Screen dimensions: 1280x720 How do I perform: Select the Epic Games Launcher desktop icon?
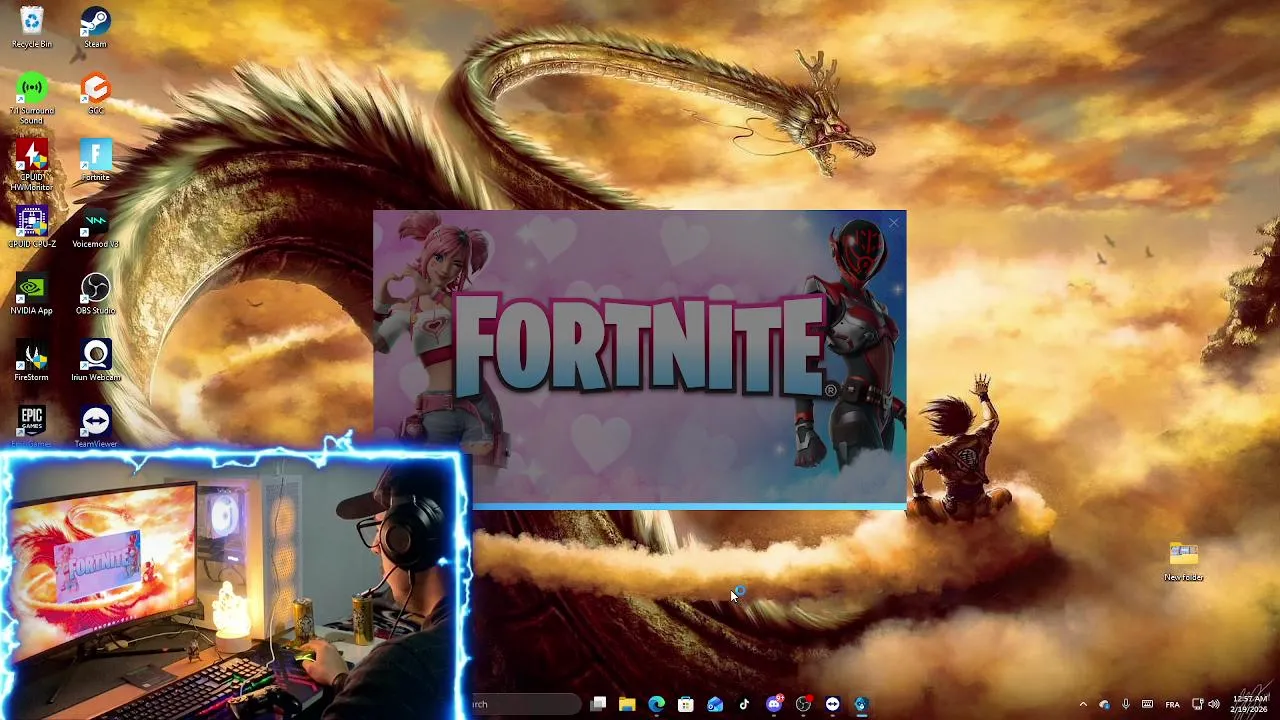pyautogui.click(x=31, y=426)
